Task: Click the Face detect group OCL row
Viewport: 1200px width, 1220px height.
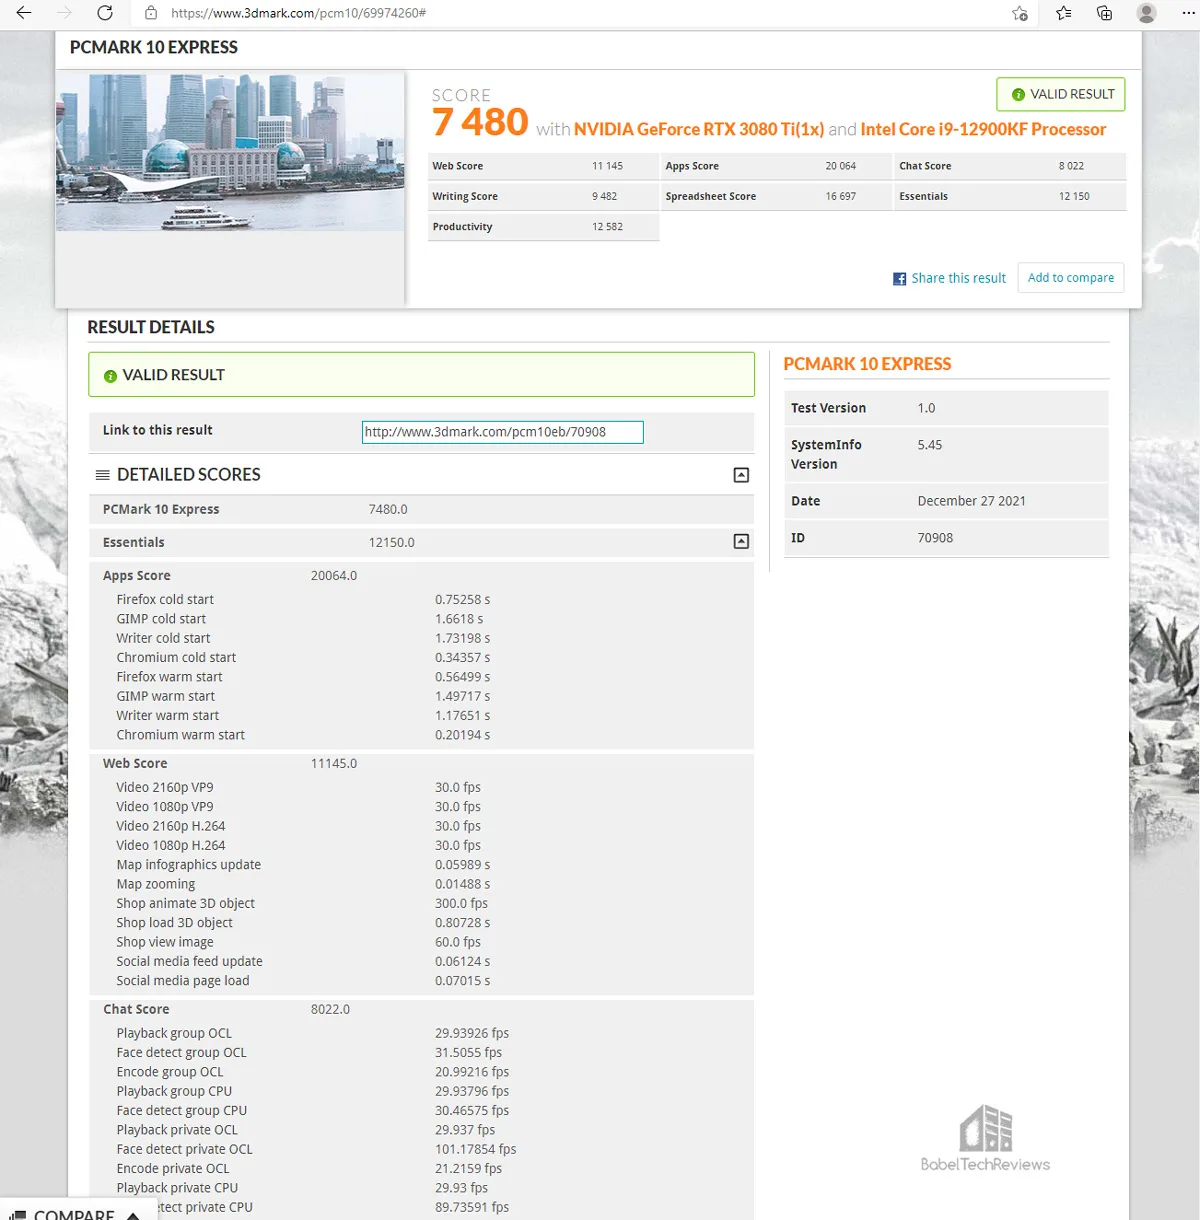Action: [x=421, y=1053]
